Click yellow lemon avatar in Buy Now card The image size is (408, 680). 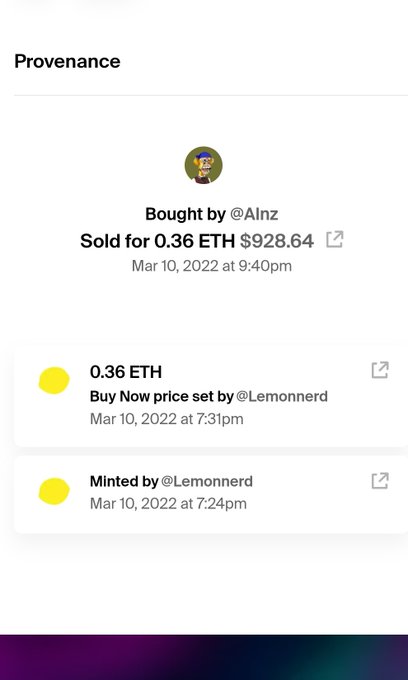54,380
